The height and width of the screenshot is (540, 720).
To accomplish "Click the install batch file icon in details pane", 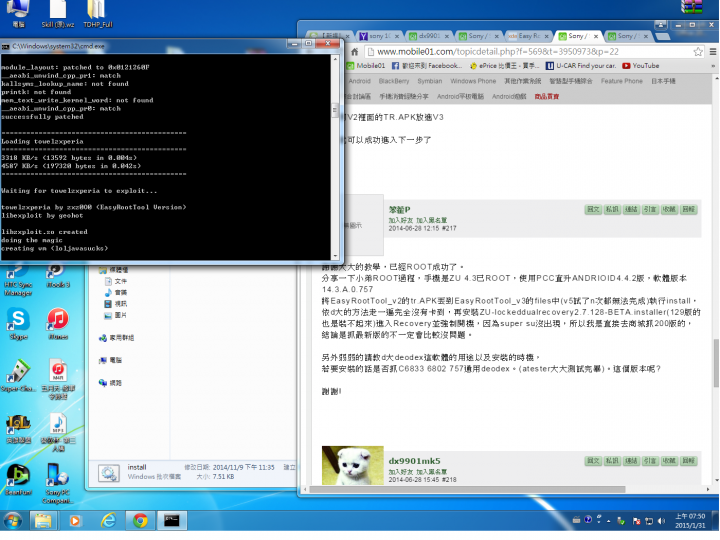I will click(109, 473).
